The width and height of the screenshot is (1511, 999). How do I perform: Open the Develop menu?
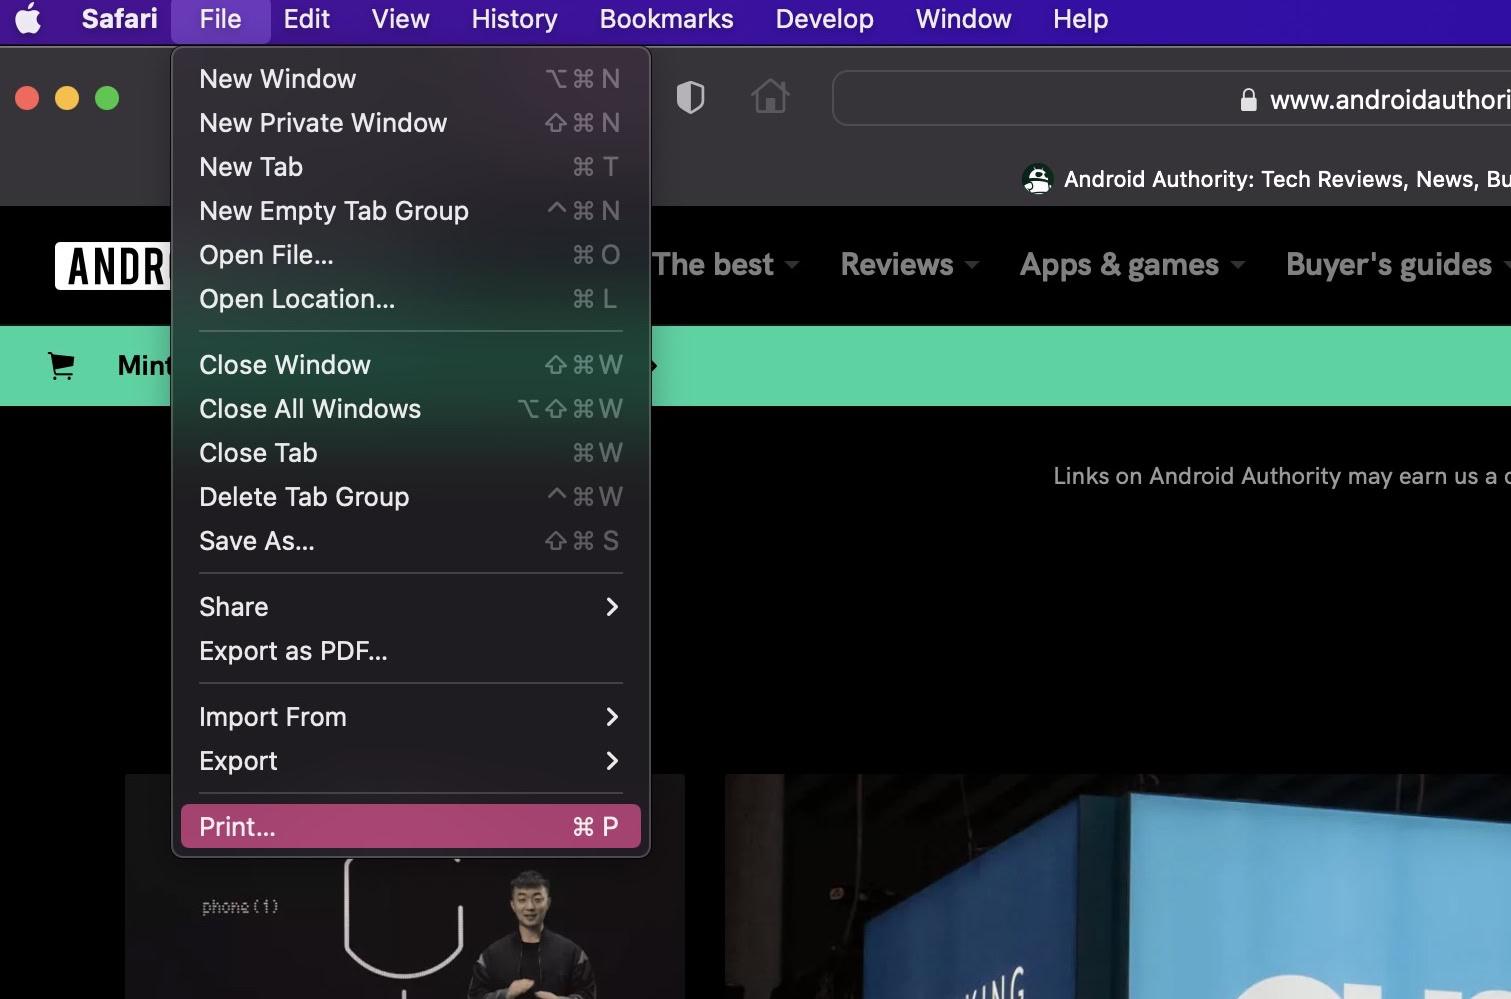coord(824,19)
